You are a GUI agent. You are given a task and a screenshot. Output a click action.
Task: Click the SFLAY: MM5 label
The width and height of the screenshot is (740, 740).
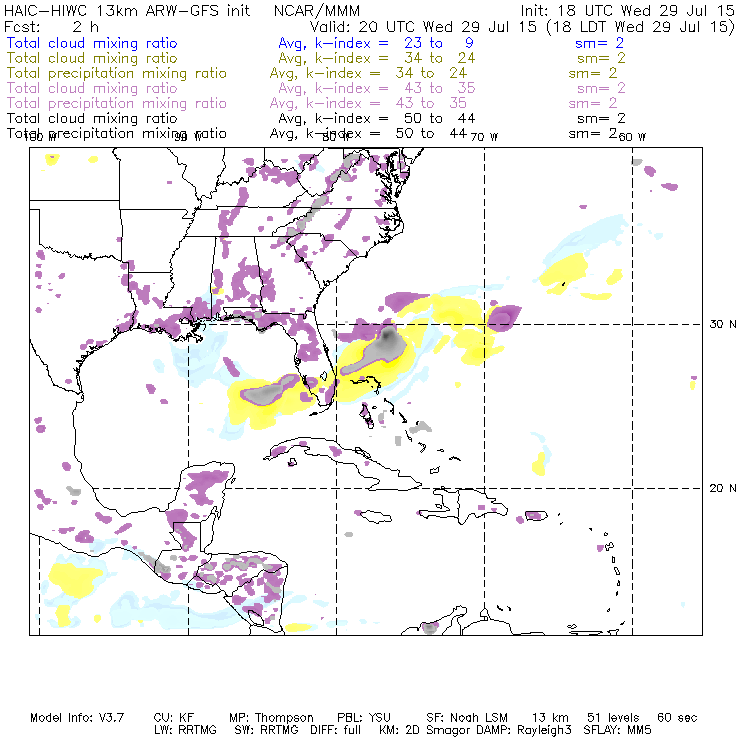pos(617,730)
